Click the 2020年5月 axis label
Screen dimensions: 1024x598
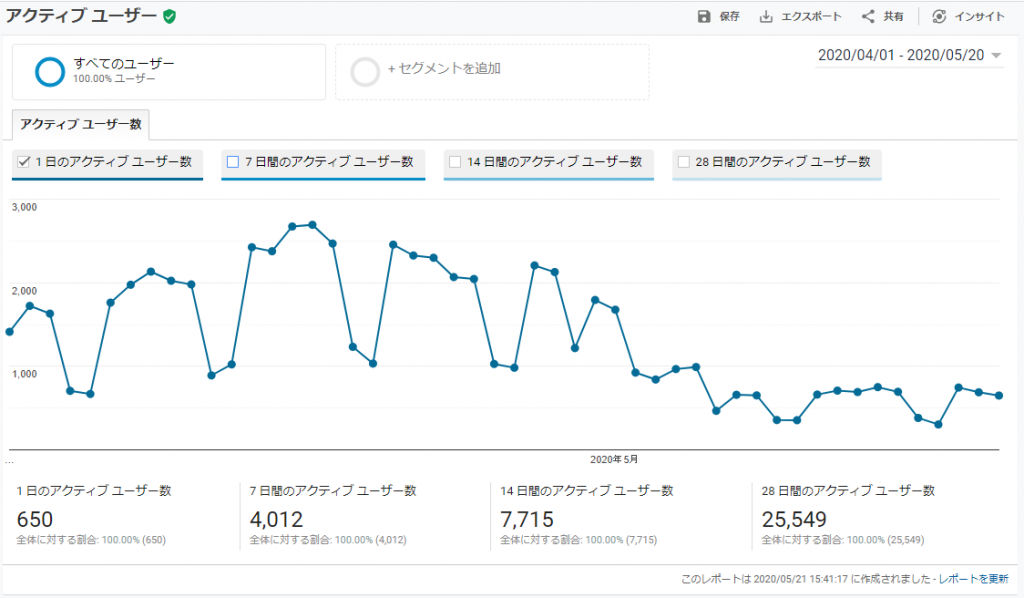click(614, 460)
